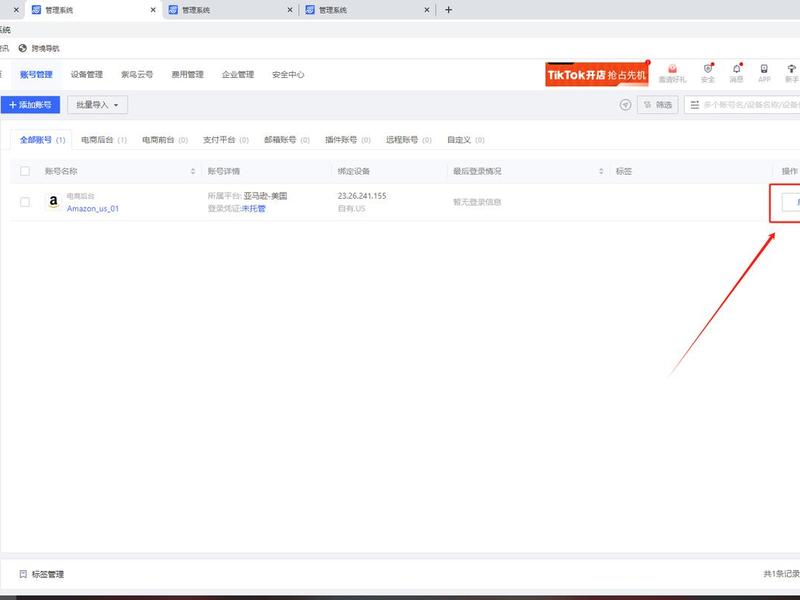The height and width of the screenshot is (600, 800).
Task: Open the 消息 notification bell
Action: (x=736, y=69)
